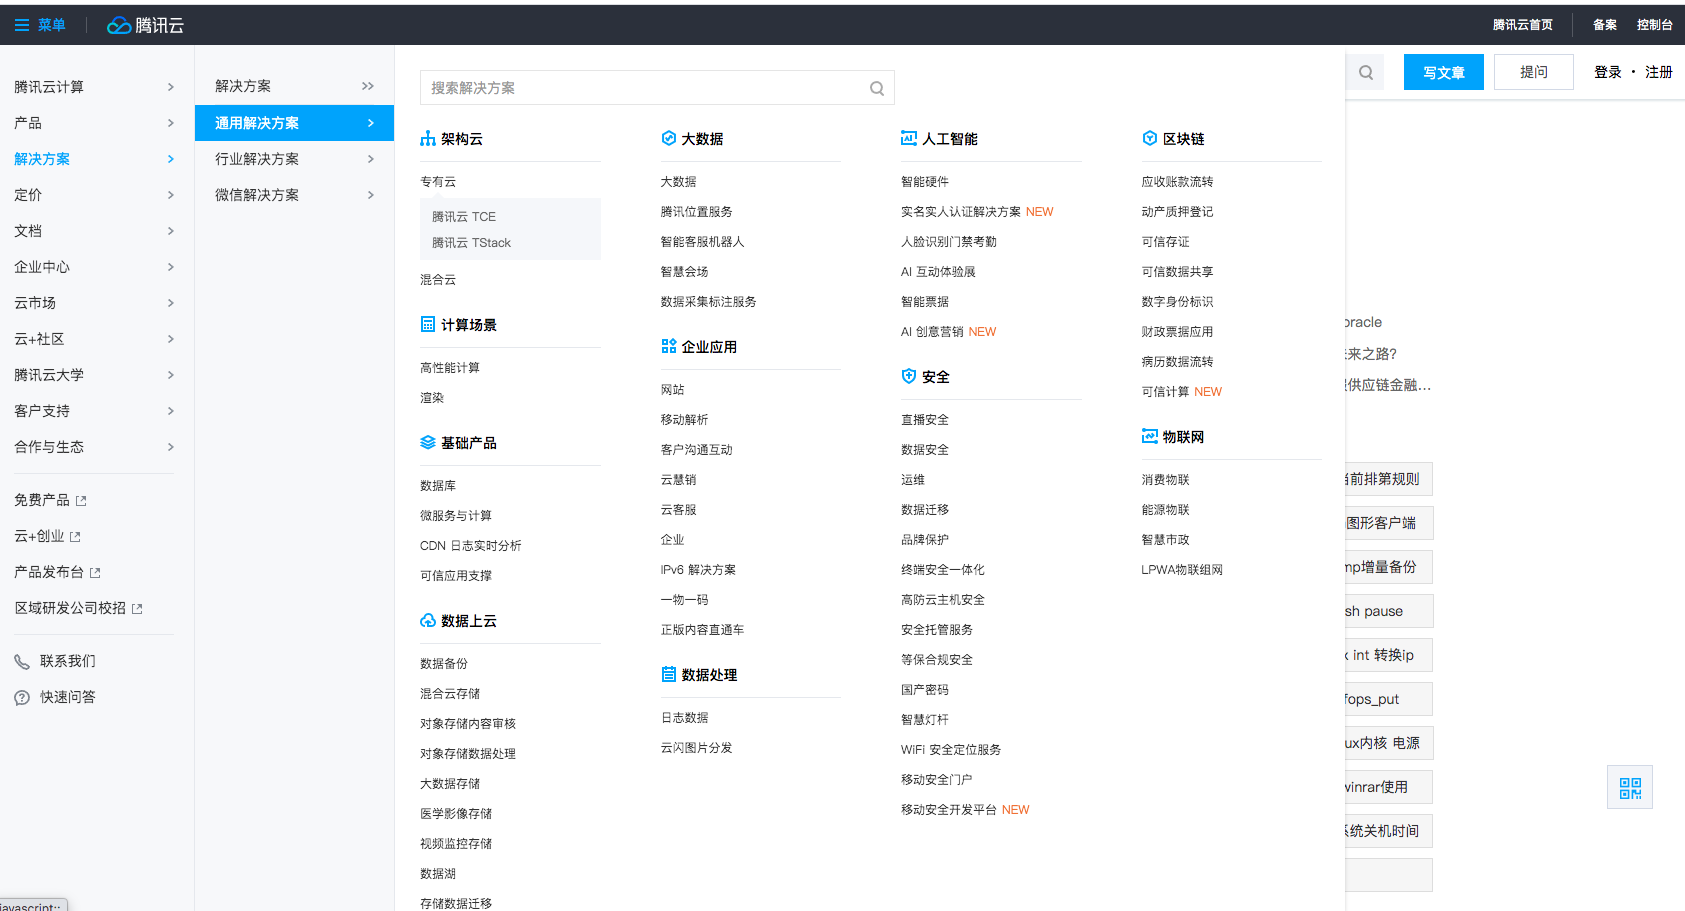This screenshot has width=1685, height=911.
Task: Select 通用解决方案 in the submenu
Action: (258, 123)
